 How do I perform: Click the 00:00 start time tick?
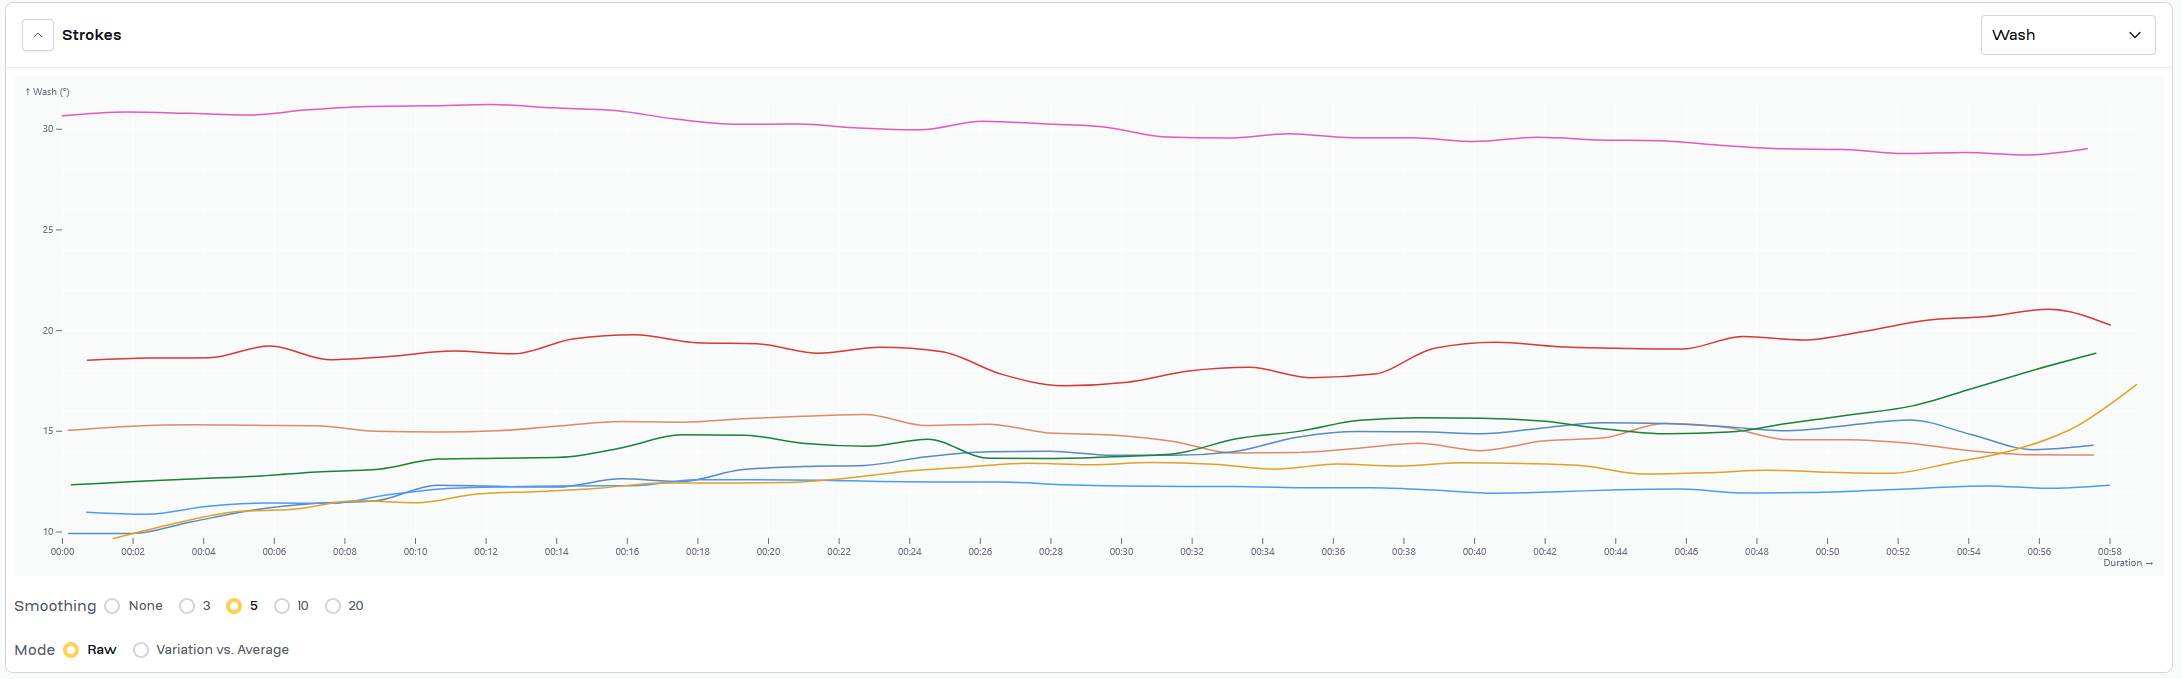[x=63, y=552]
